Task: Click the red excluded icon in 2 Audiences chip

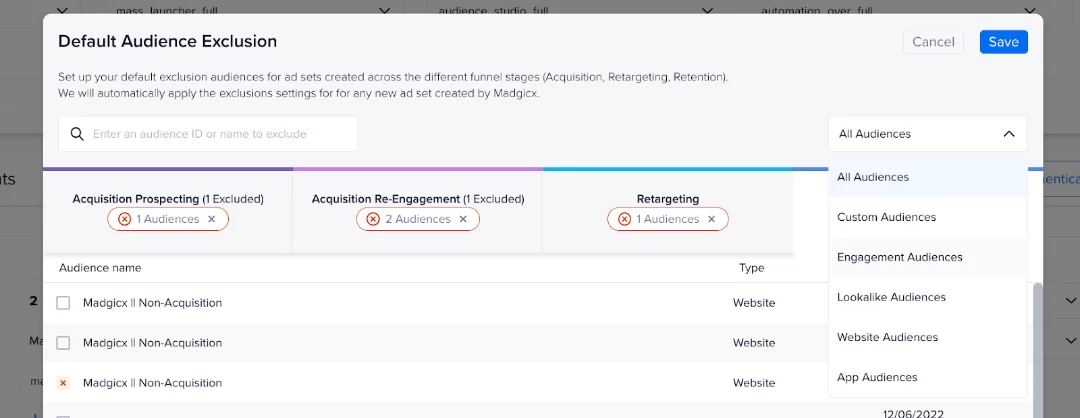Action: [x=373, y=219]
